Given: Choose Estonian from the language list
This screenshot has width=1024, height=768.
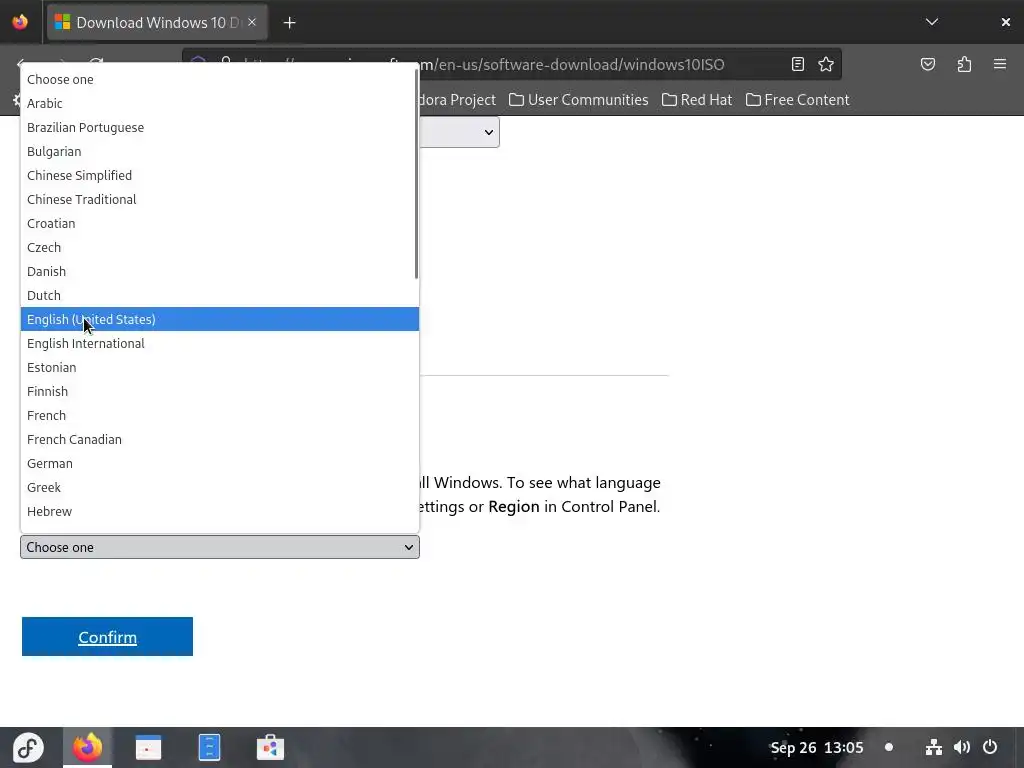Looking at the screenshot, I should click(x=219, y=368).
